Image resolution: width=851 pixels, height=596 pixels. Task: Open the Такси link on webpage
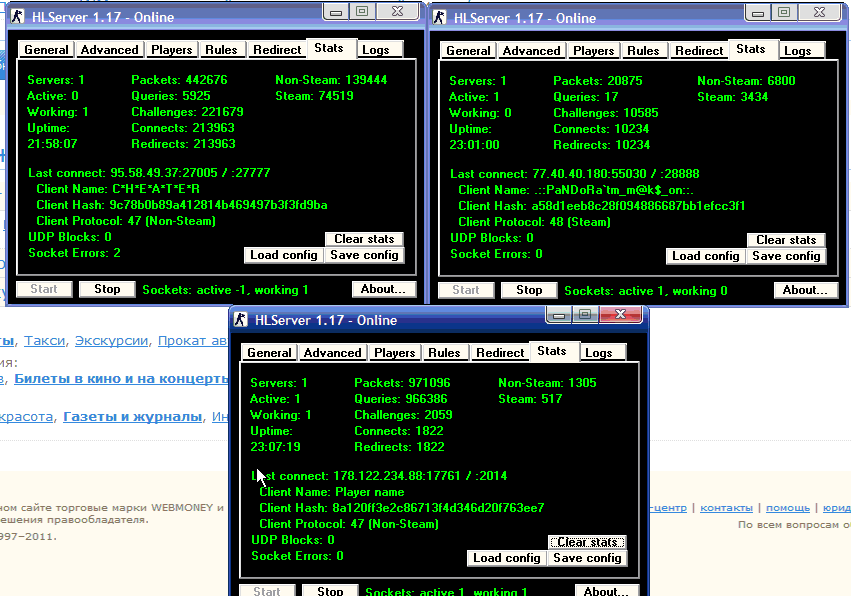(x=45, y=341)
